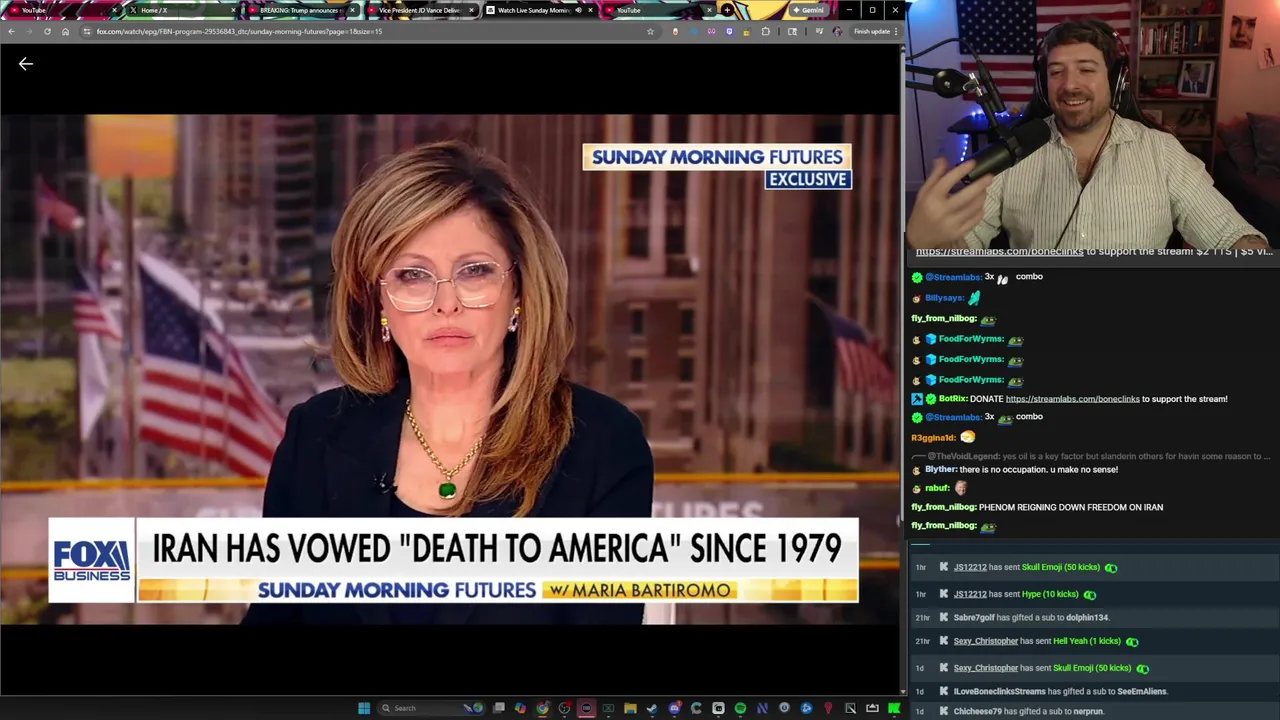The image size is (1280, 720).
Task: Open a new browser tab with the plus button
Action: pos(727,10)
